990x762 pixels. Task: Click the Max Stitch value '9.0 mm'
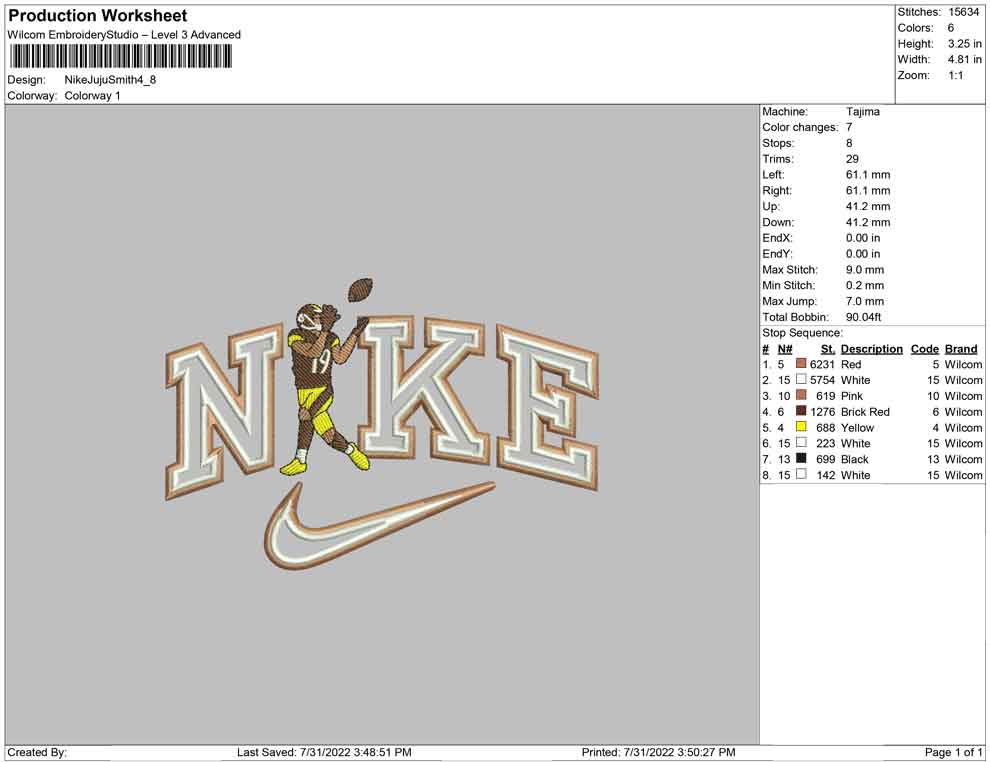[865, 270]
